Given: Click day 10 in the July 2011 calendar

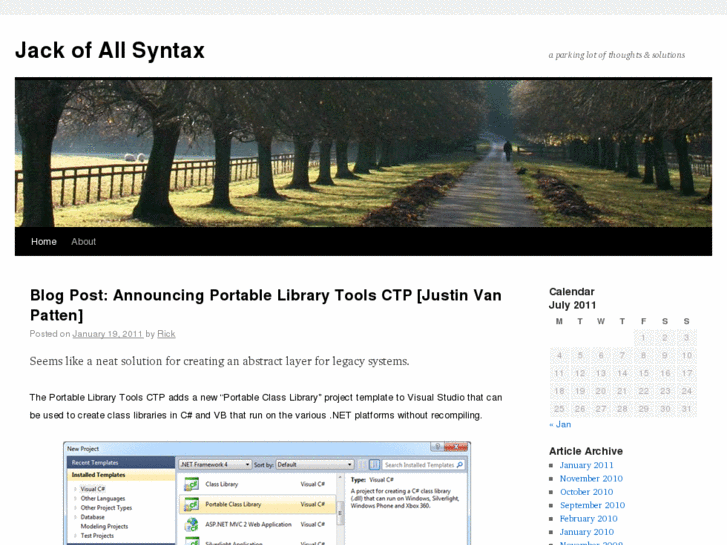Looking at the screenshot, I should [x=687, y=356].
